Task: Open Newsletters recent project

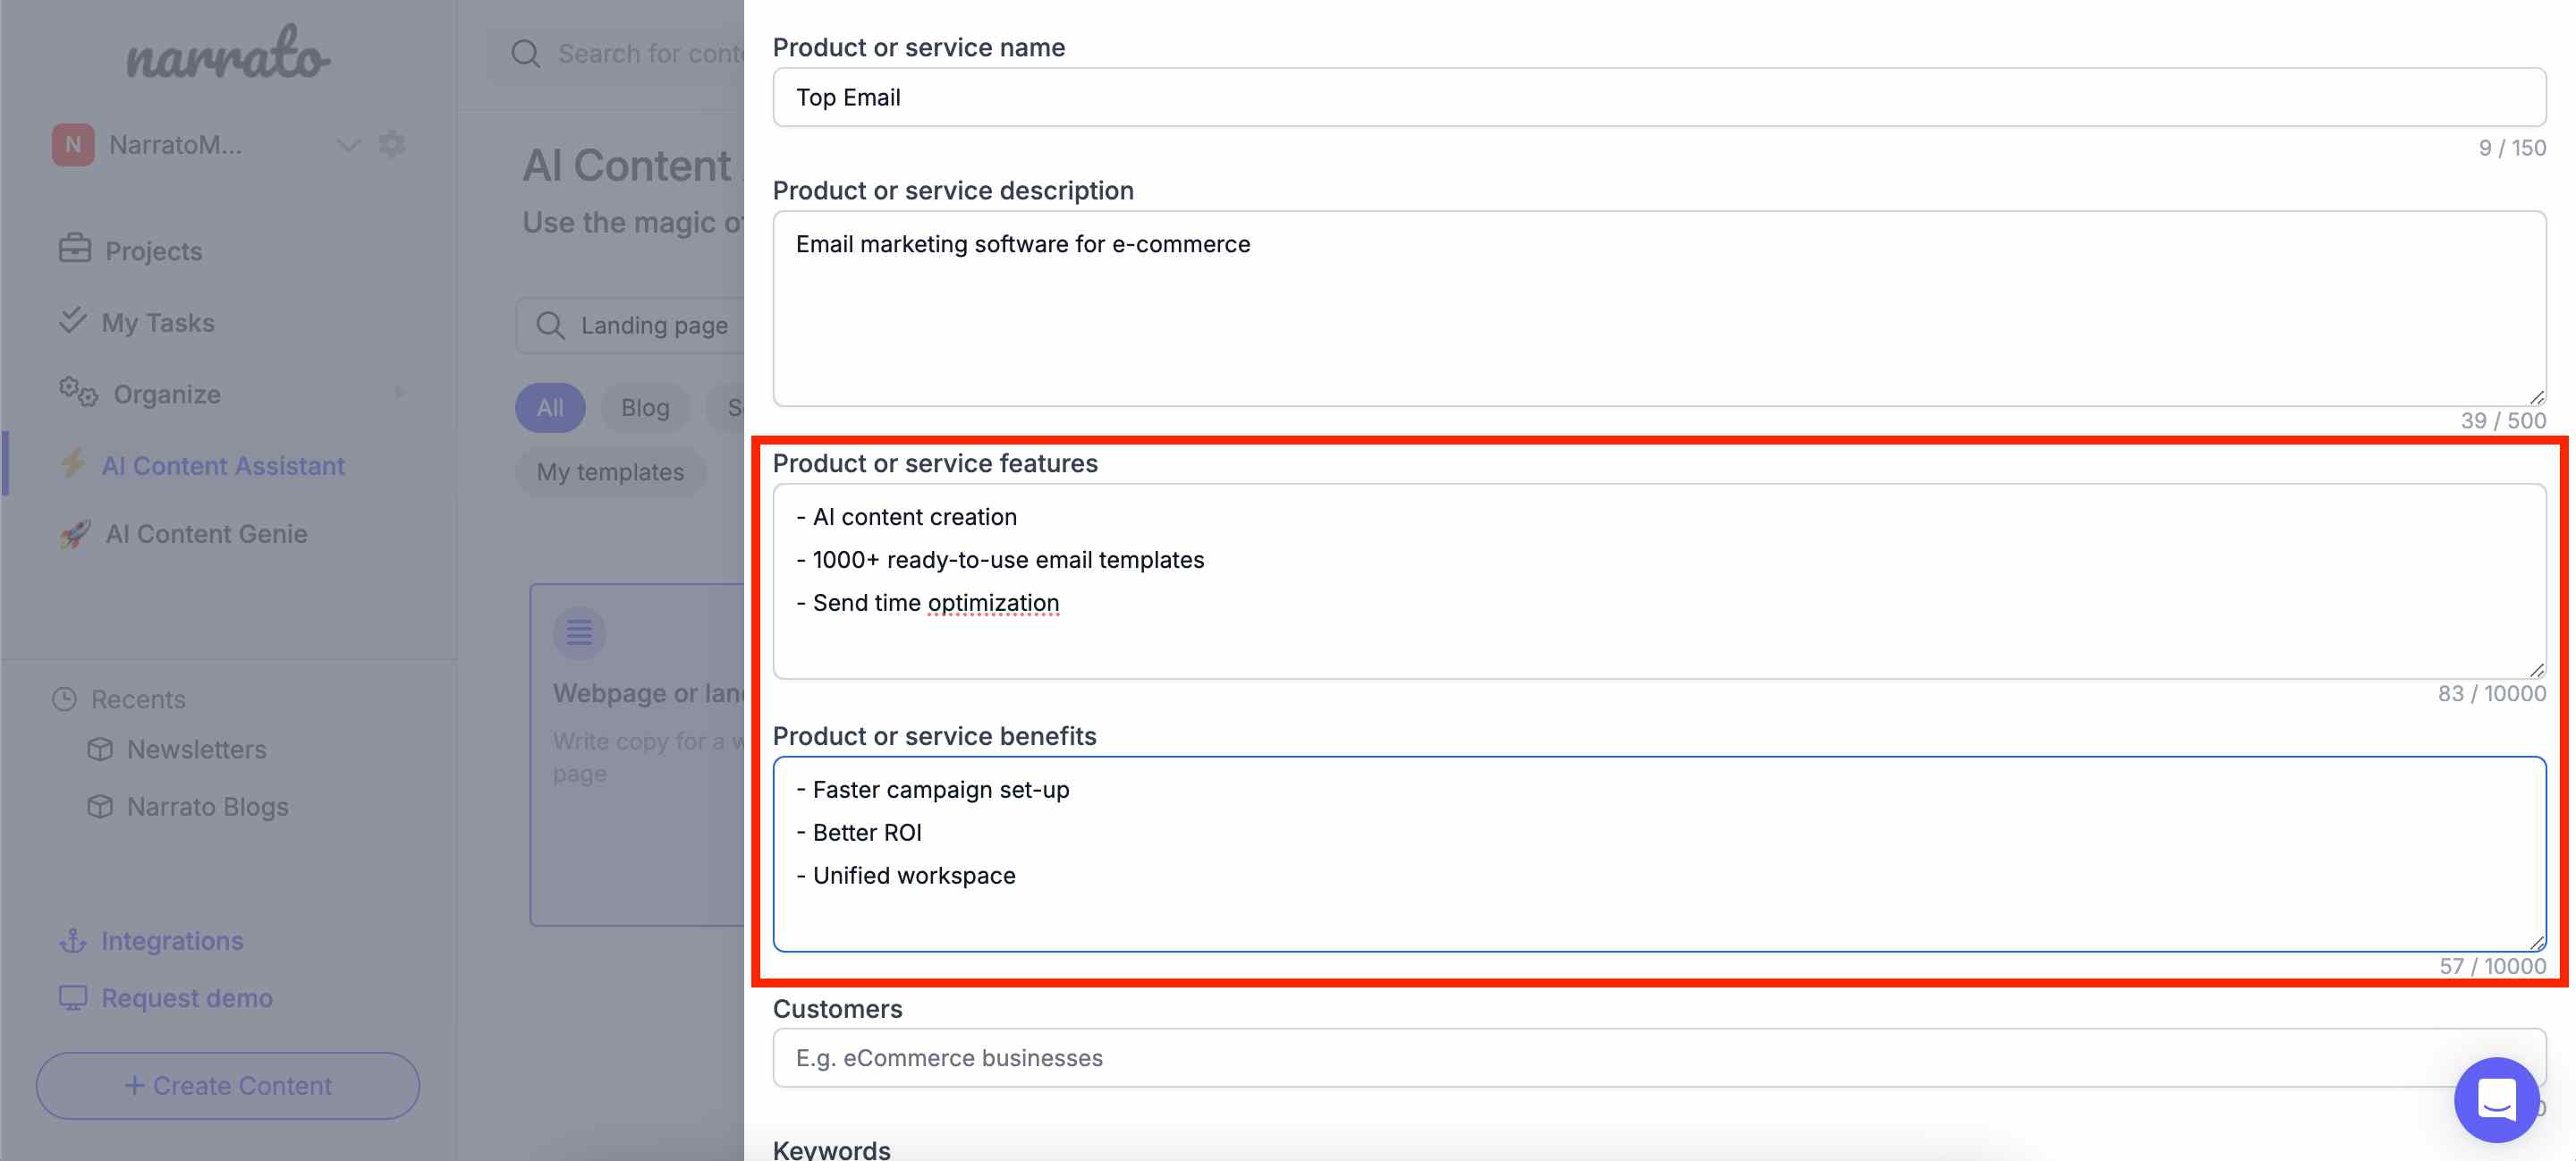Action: click(197, 749)
